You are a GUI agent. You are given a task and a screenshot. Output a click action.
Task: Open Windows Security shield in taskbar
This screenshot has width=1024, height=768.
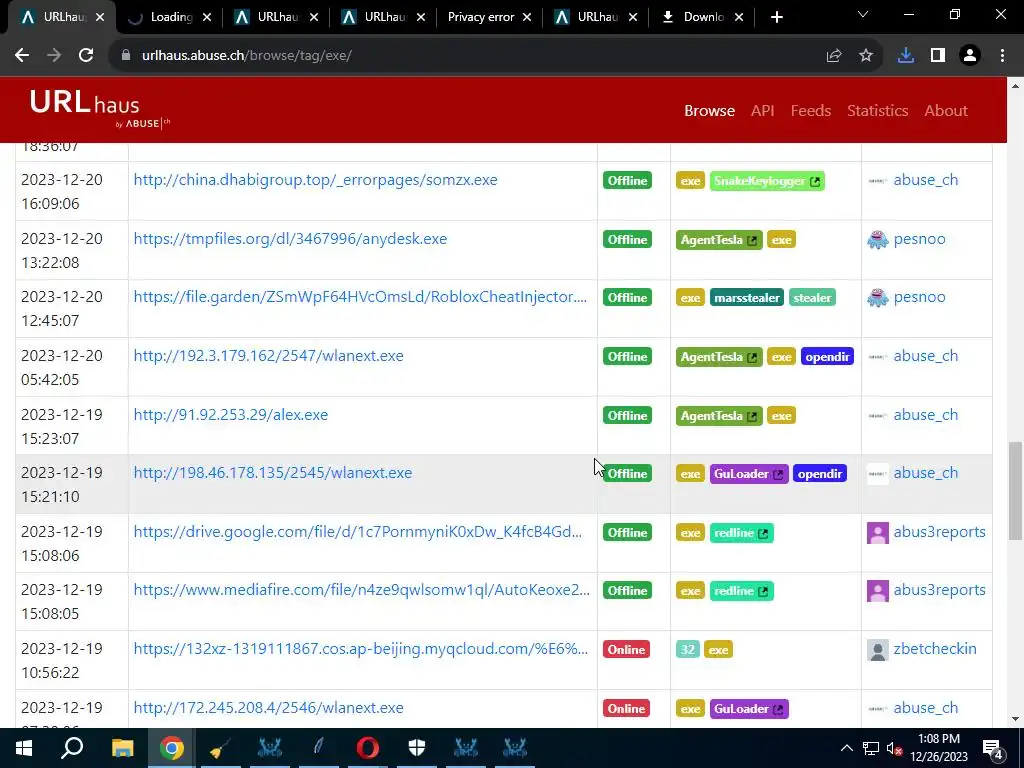[417, 748]
